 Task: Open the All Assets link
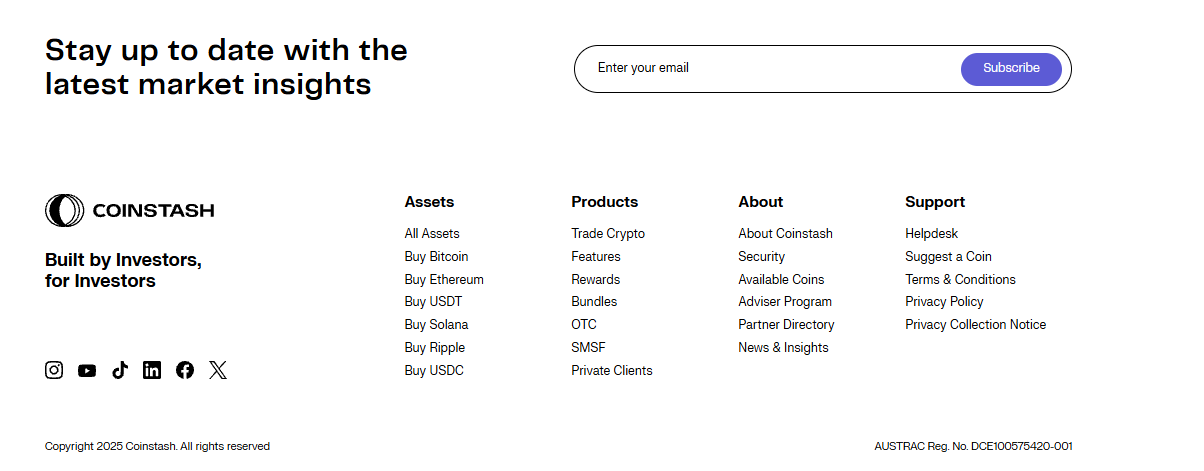click(432, 233)
